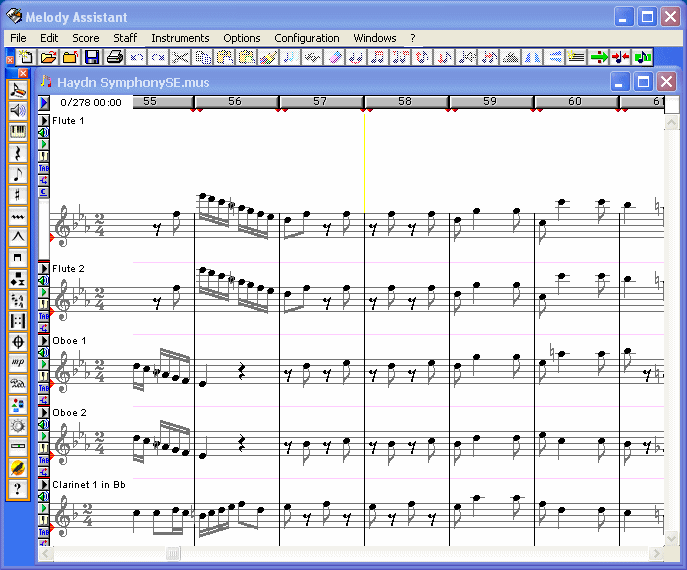Expand Clarinet 1 in Bb staff arrow
This screenshot has width=687, height=570.
44,484
